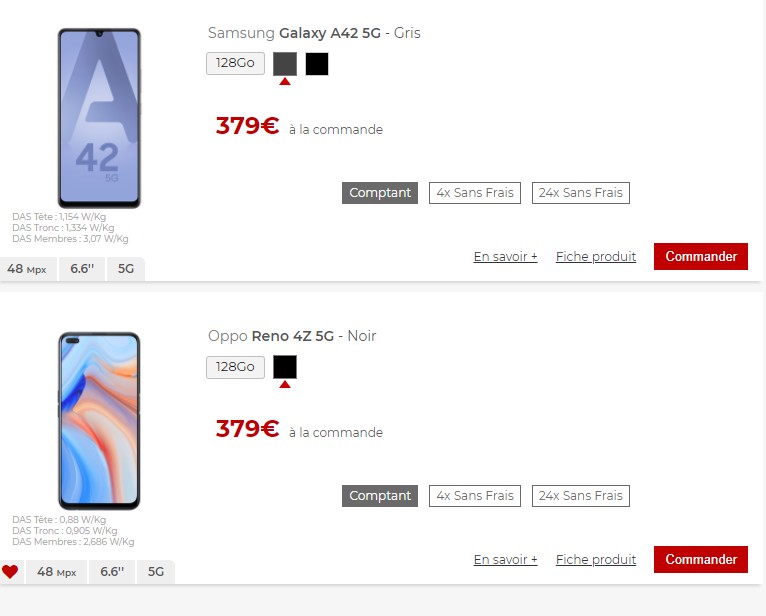Expand En savoir + for Galaxy A42
This screenshot has width=766, height=616.
coord(506,256)
